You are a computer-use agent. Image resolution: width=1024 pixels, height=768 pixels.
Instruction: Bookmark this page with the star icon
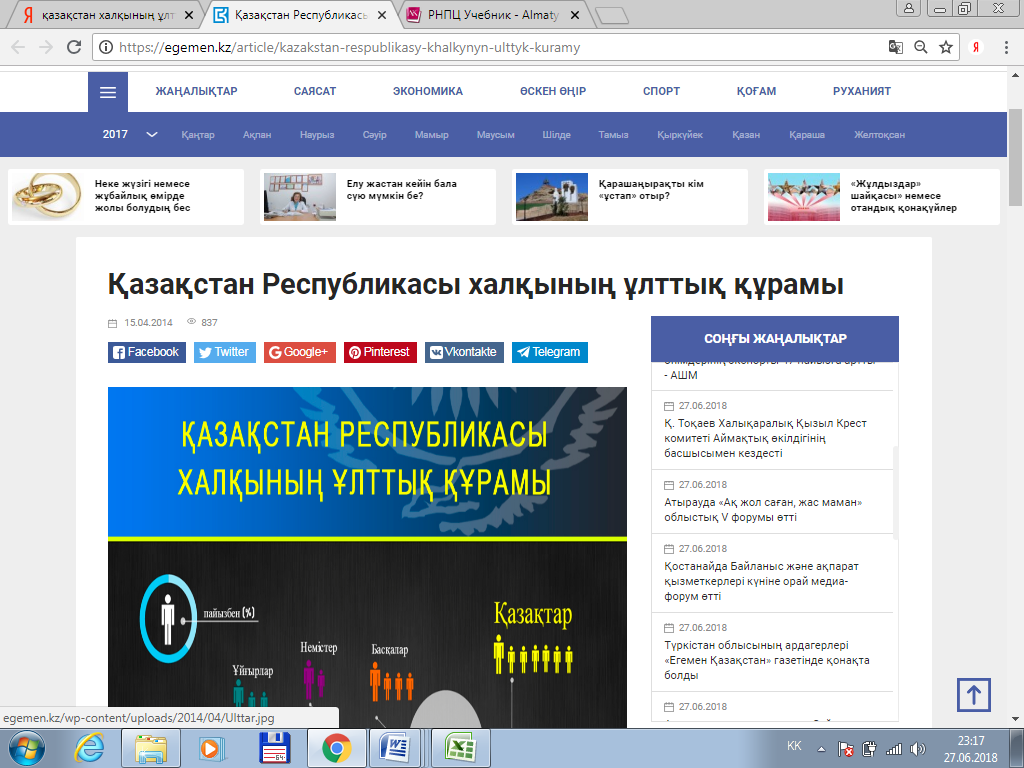946,47
